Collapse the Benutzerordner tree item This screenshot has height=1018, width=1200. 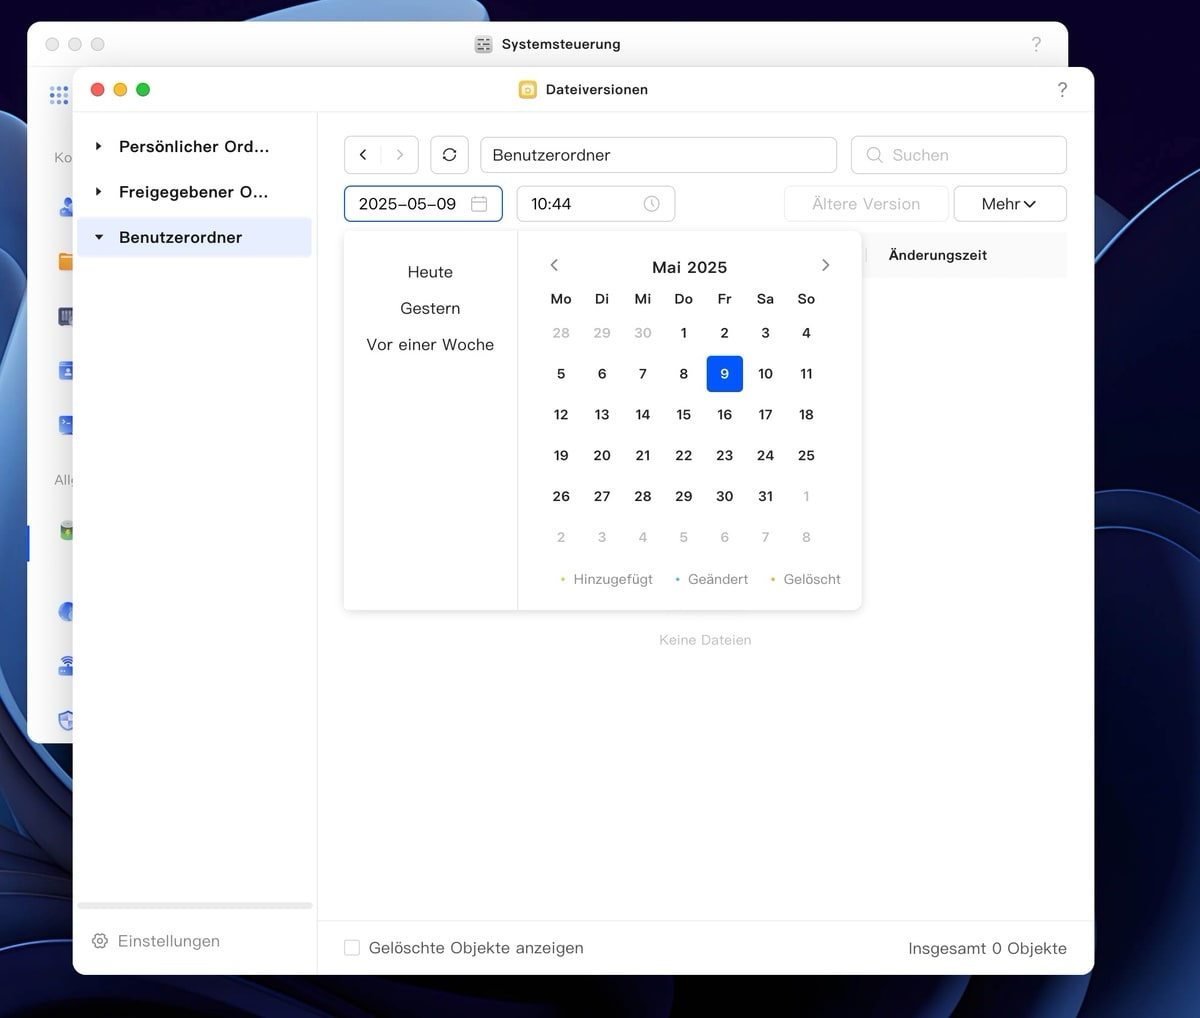[98, 238]
